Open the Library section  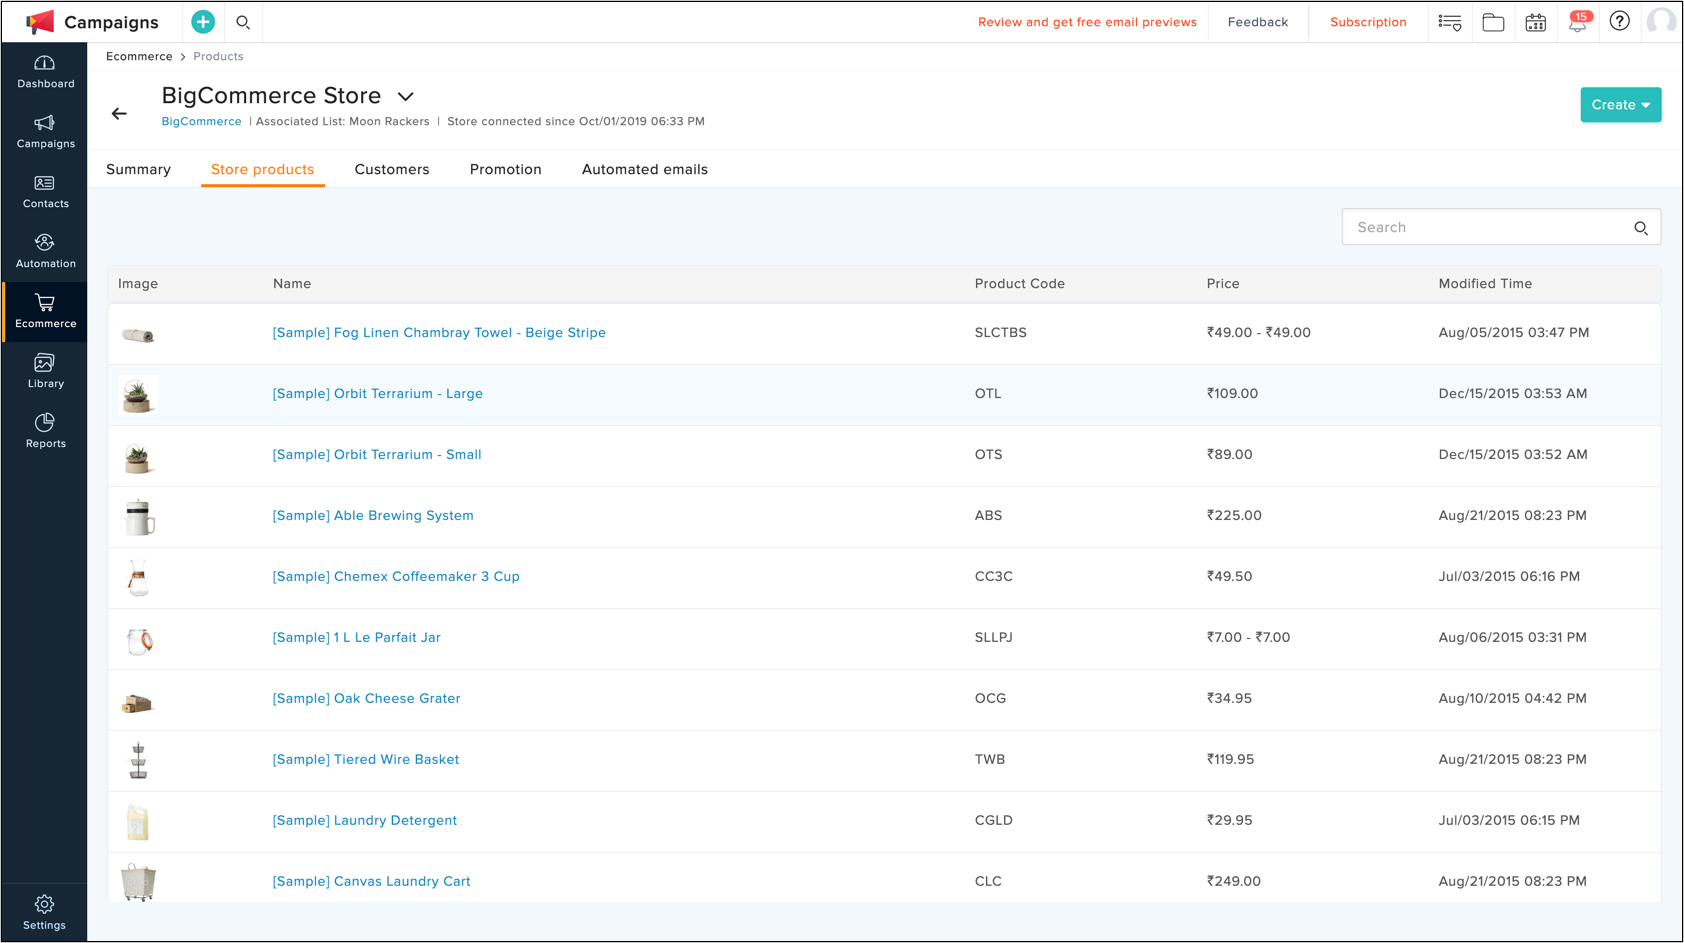[x=45, y=372]
